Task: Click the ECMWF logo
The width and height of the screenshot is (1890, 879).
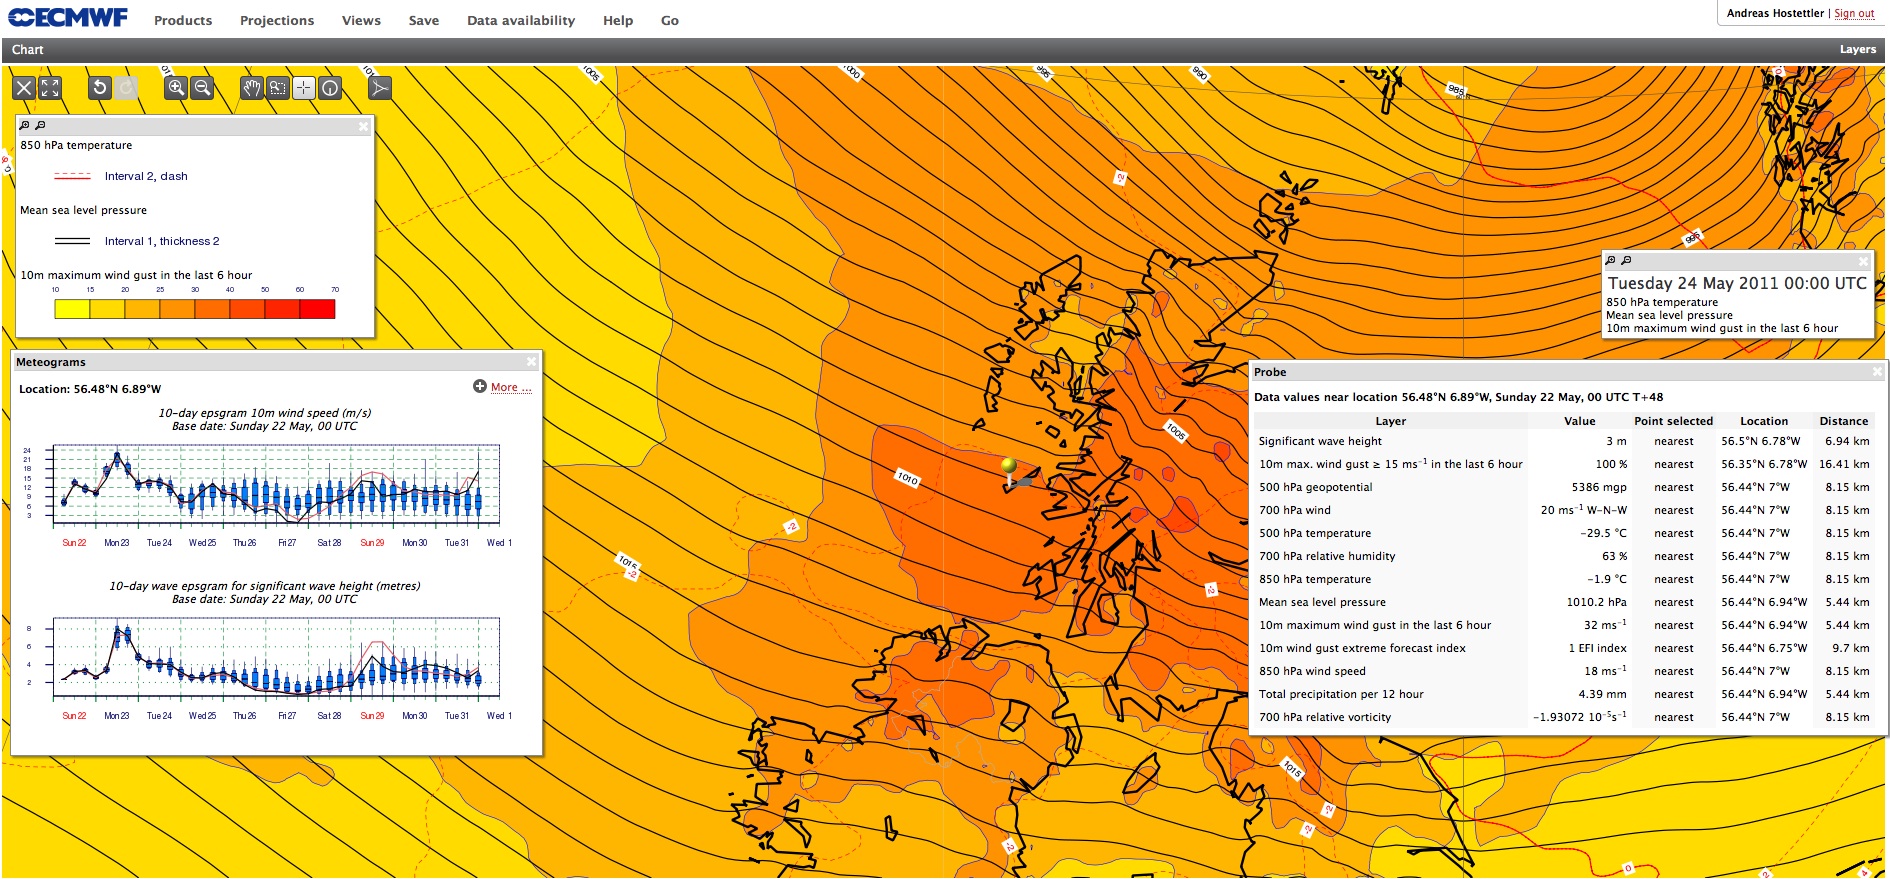Action: point(68,18)
